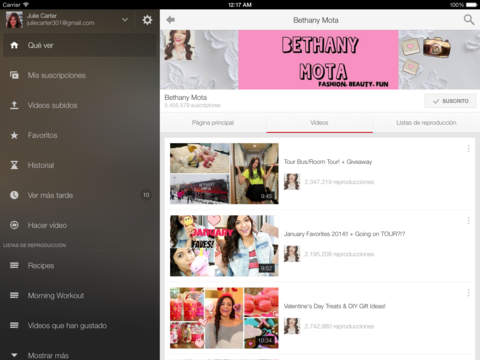Viewport: 480px width, 360px height.
Task: Switch to Página principal tab
Action: [x=213, y=123]
